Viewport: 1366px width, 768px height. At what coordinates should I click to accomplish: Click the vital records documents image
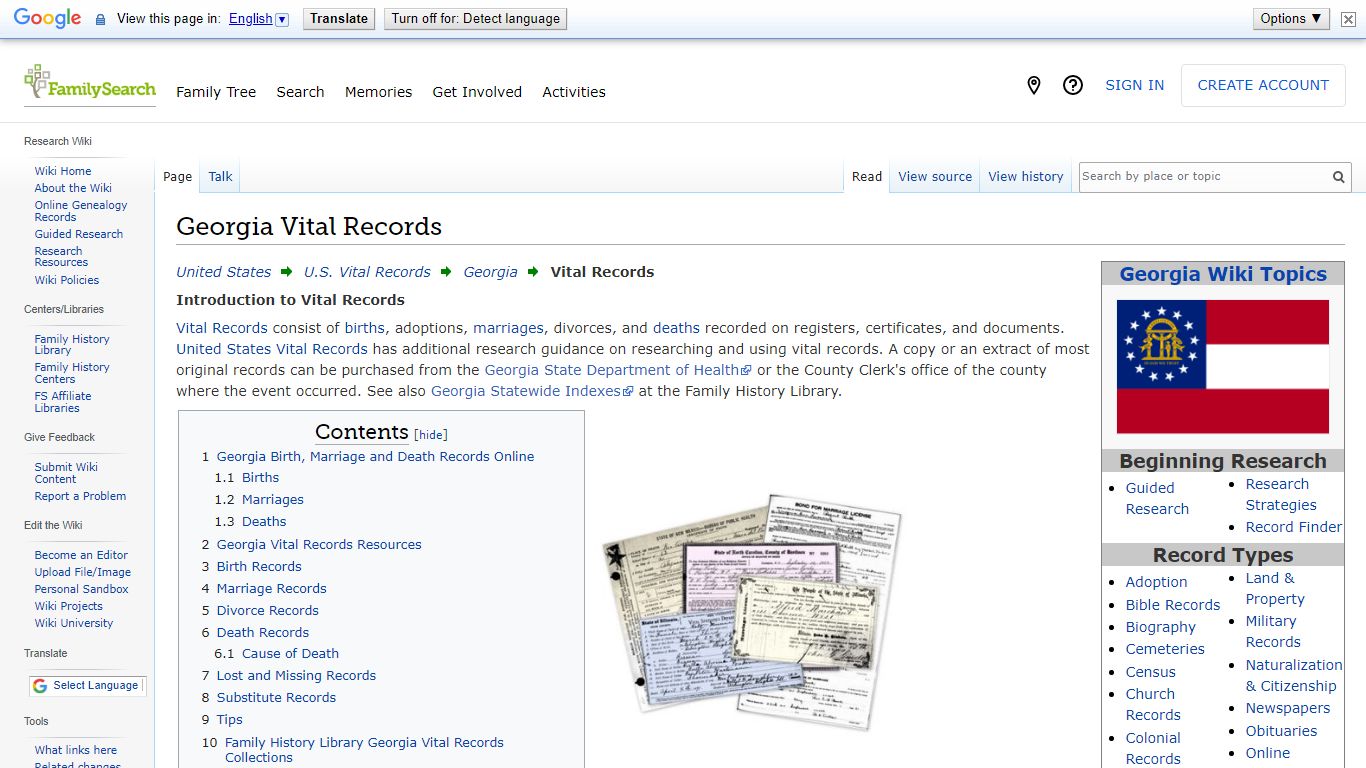[752, 610]
